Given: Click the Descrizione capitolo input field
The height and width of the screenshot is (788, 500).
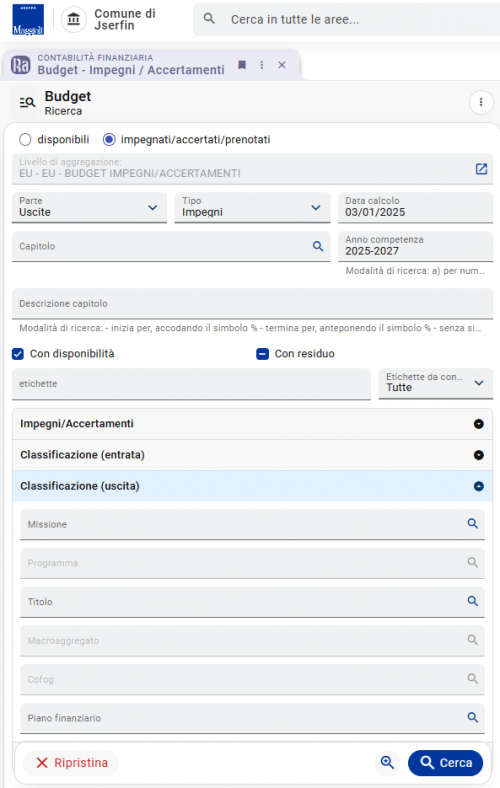Looking at the screenshot, I should (x=252, y=304).
